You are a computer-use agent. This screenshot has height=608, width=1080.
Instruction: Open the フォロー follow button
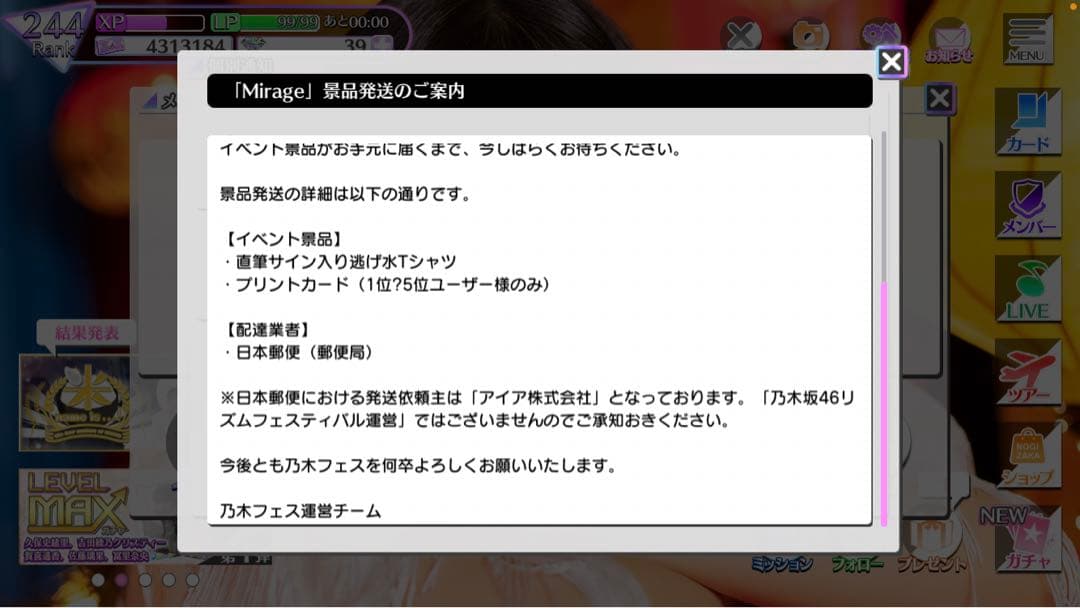tap(857, 565)
